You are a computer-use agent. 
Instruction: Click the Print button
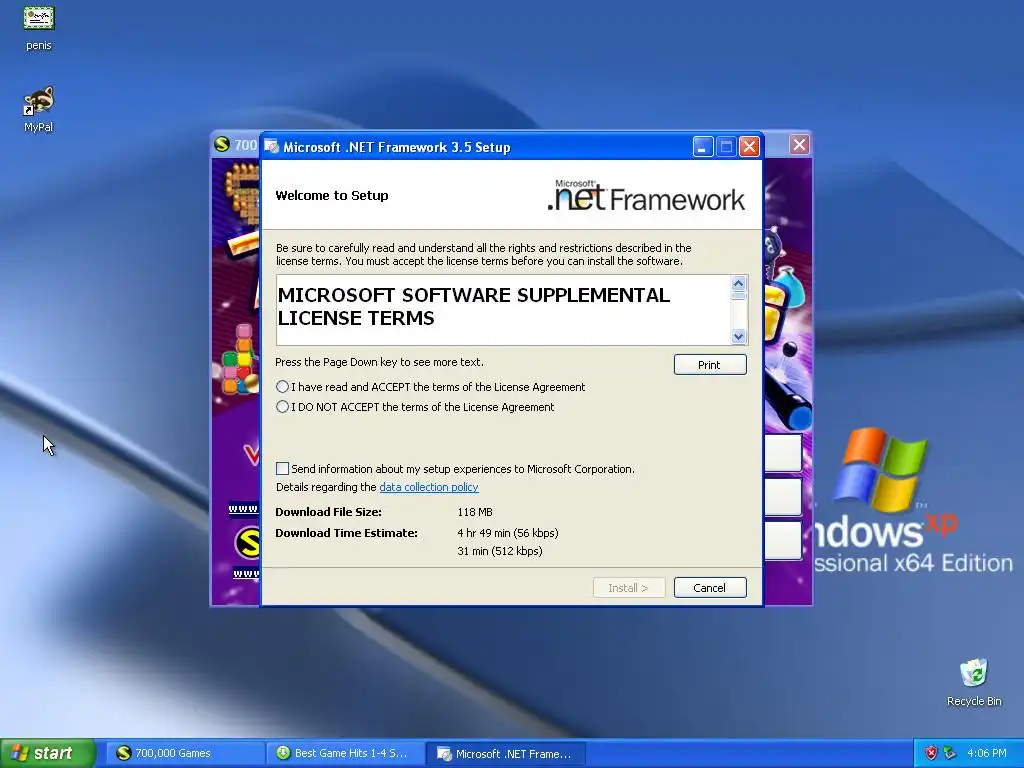[710, 364]
